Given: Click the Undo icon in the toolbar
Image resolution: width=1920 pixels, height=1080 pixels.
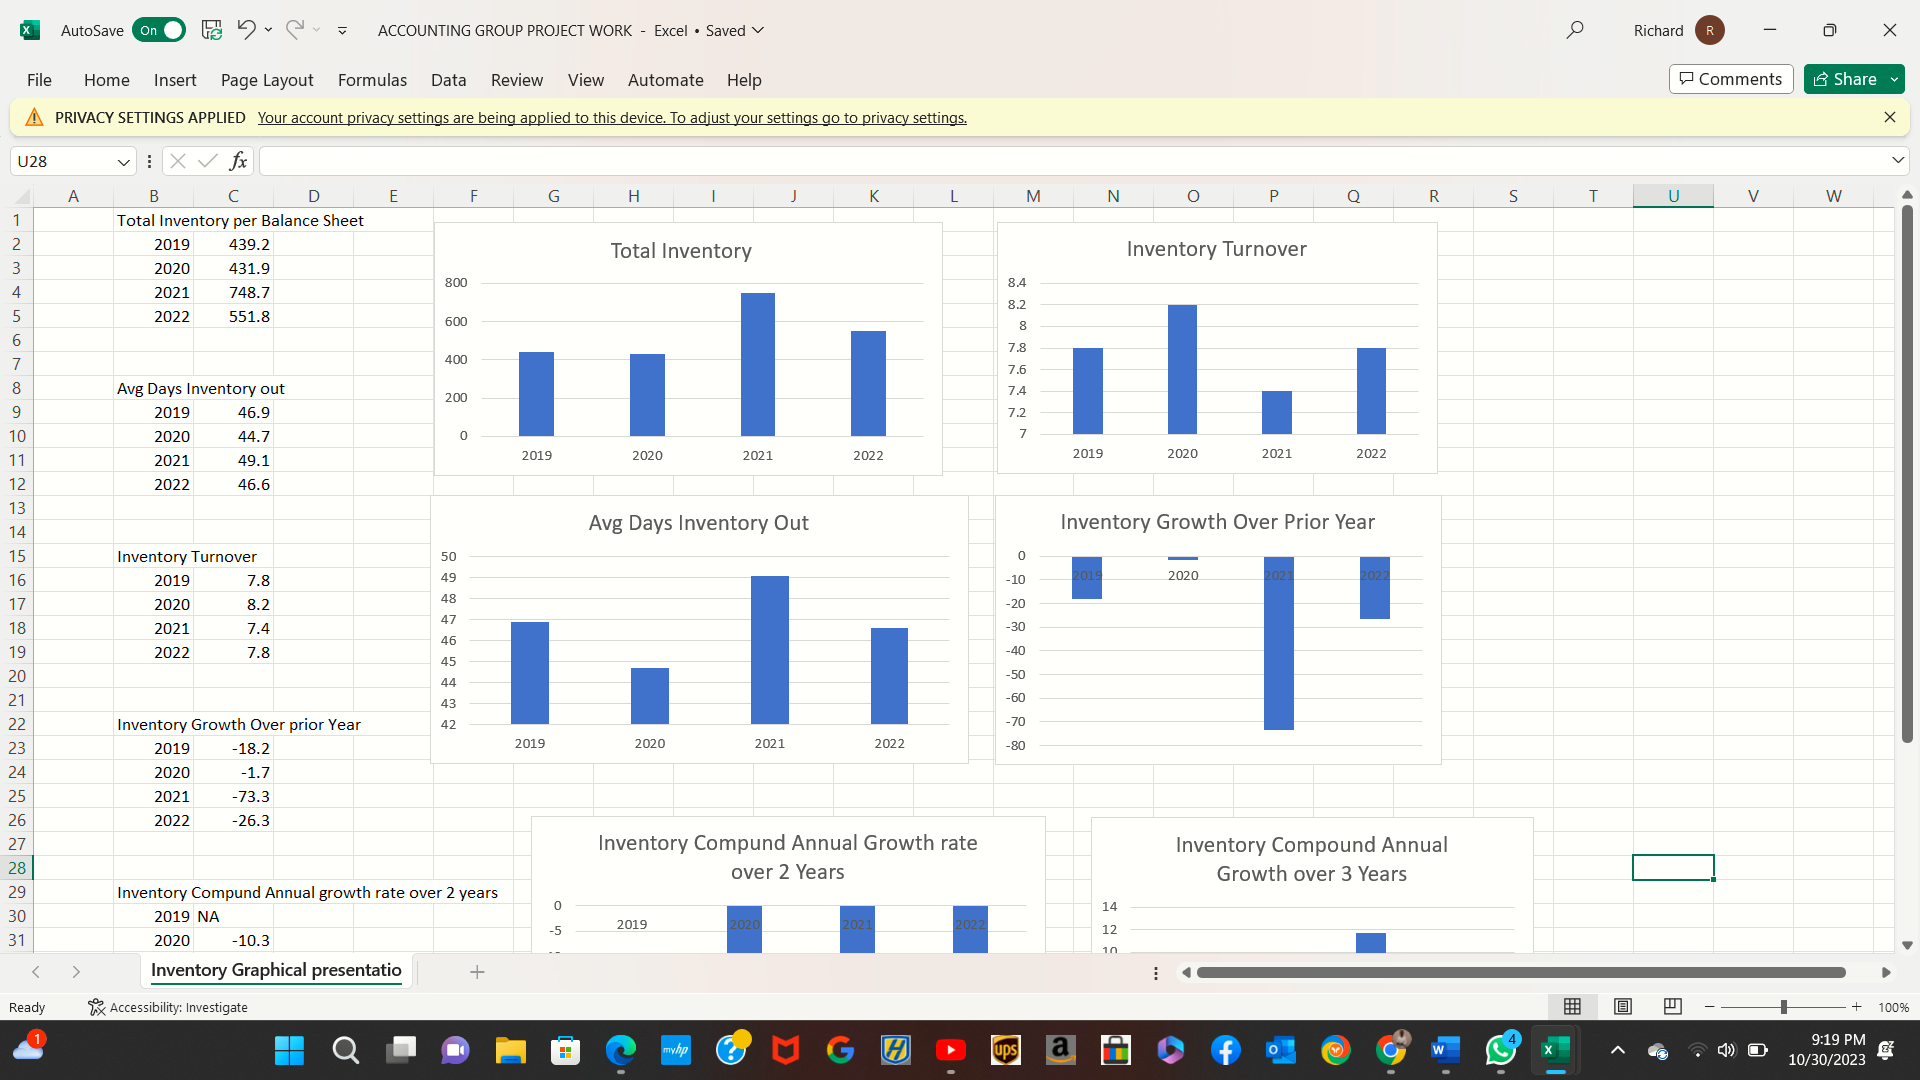Looking at the screenshot, I should (245, 29).
